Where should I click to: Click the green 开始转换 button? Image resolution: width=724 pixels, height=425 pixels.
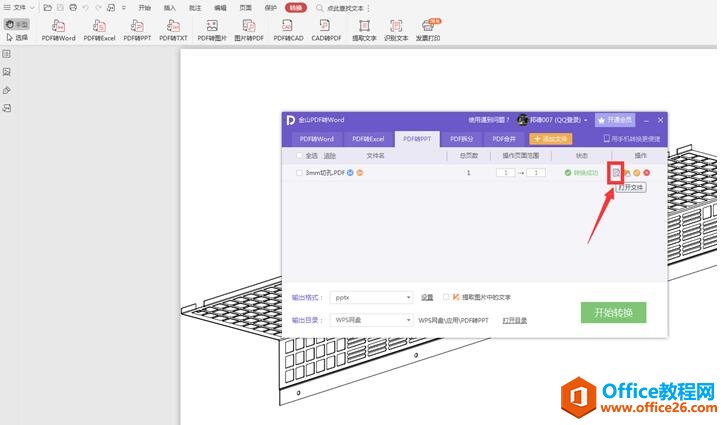(613, 313)
